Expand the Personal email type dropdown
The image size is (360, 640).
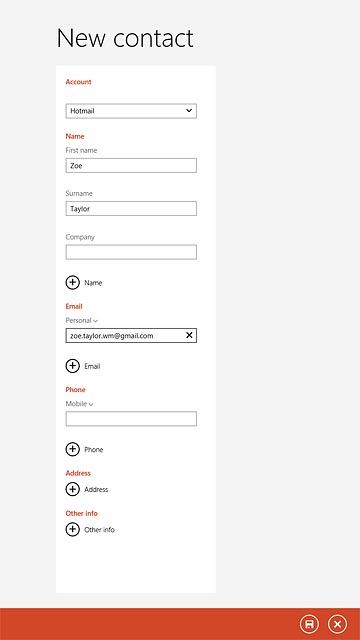(x=82, y=320)
